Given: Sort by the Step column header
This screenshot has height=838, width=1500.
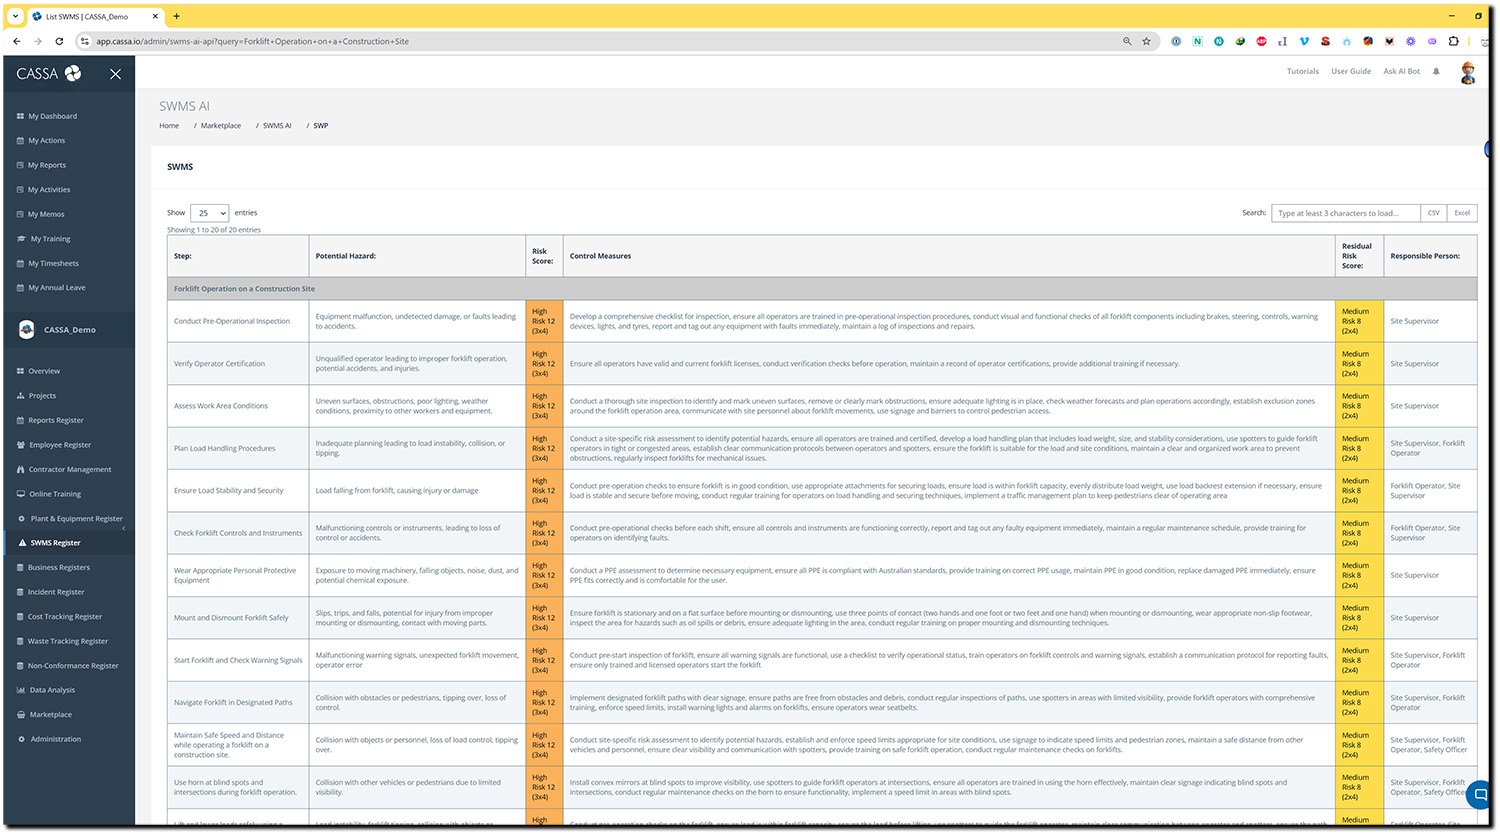Looking at the screenshot, I should click(238, 256).
